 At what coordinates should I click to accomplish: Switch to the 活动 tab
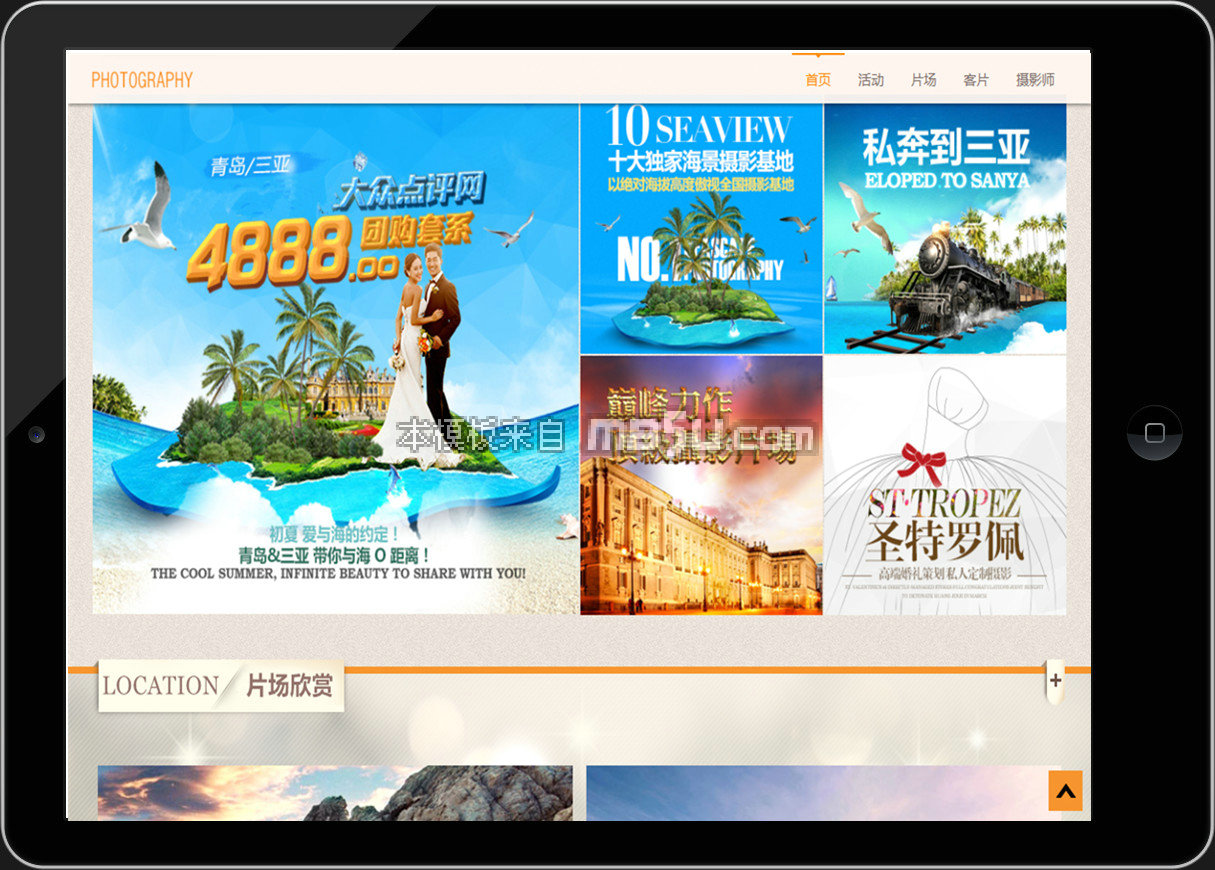pyautogui.click(x=870, y=80)
